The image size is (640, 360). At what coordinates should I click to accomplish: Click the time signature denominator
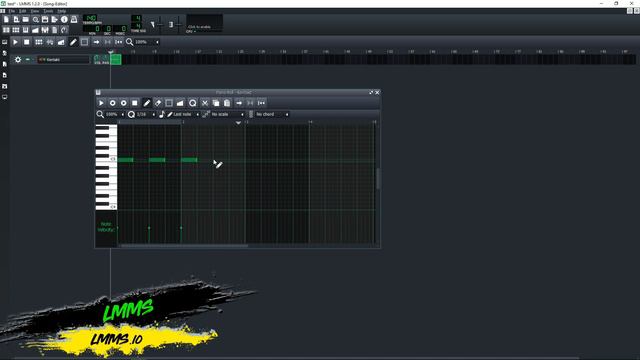pyautogui.click(x=137, y=26)
